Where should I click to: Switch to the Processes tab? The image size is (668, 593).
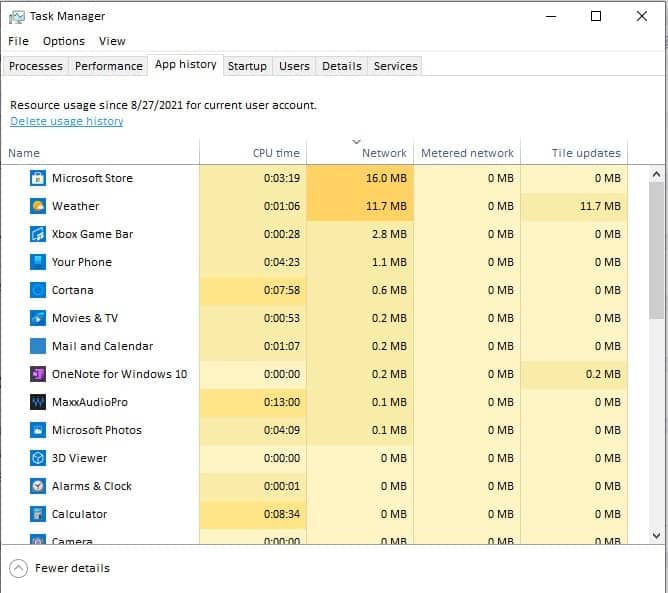tap(36, 66)
